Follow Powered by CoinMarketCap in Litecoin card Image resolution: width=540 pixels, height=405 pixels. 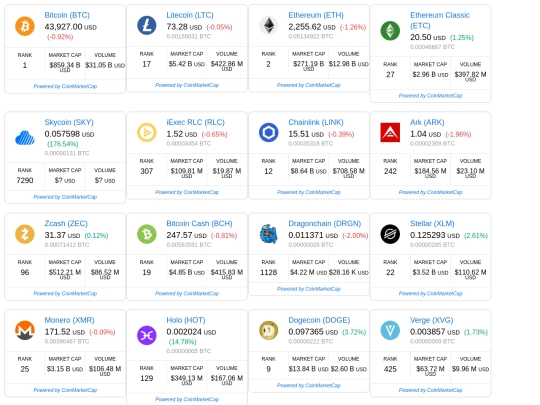pos(187,85)
